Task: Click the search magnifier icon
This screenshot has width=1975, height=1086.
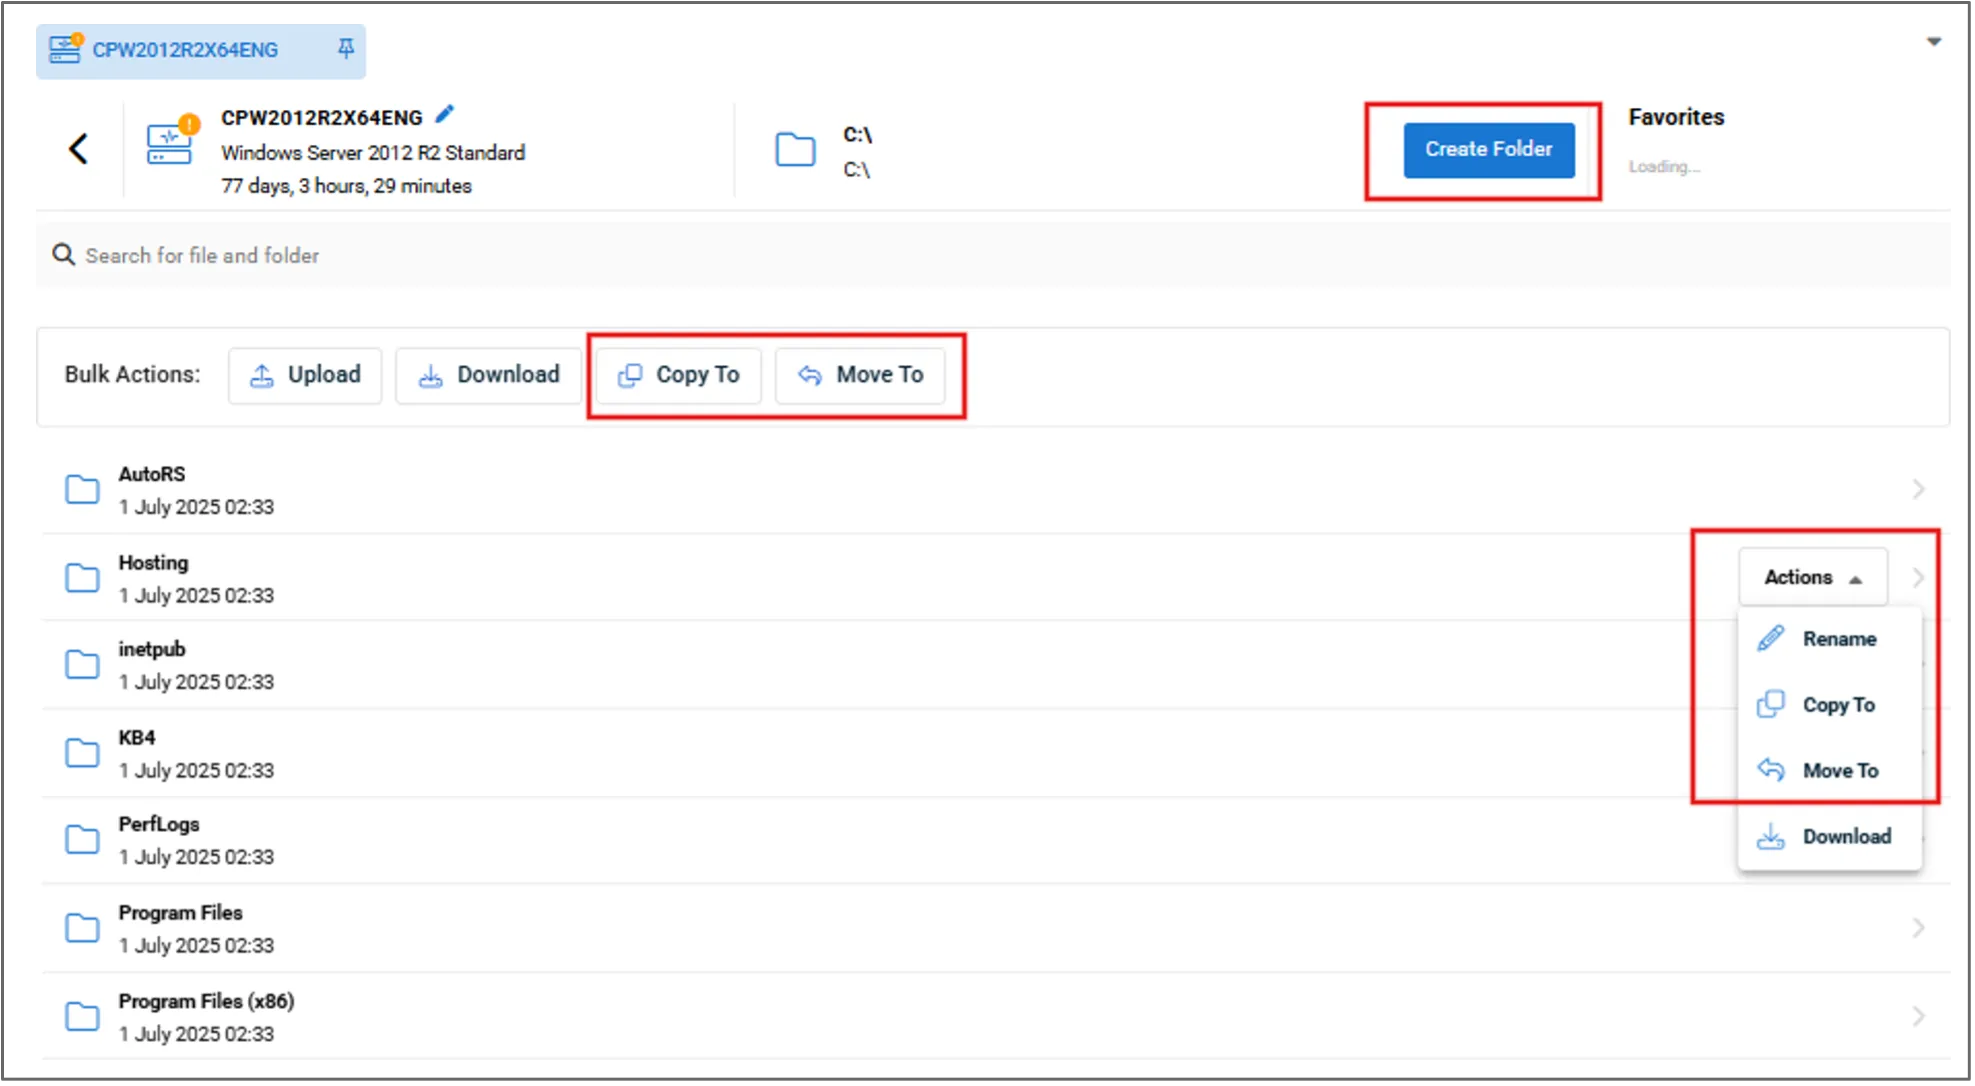Action: pos(63,255)
